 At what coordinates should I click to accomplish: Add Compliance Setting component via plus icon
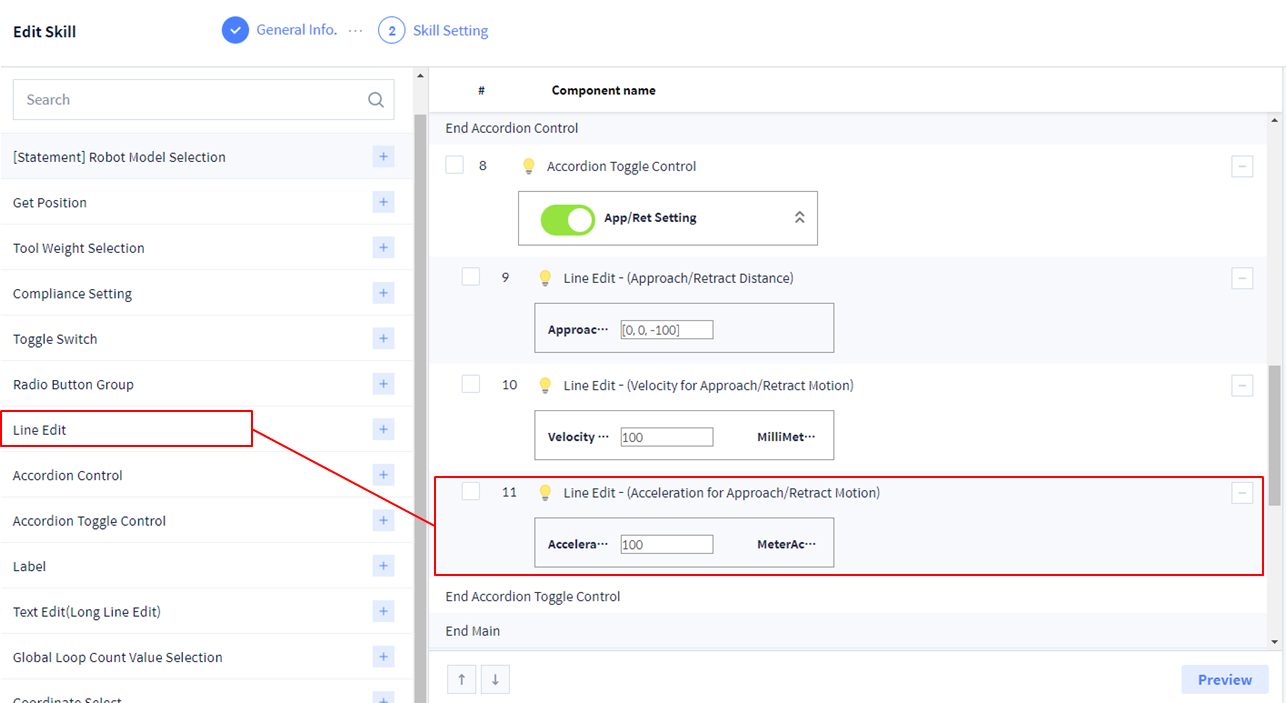coord(383,293)
